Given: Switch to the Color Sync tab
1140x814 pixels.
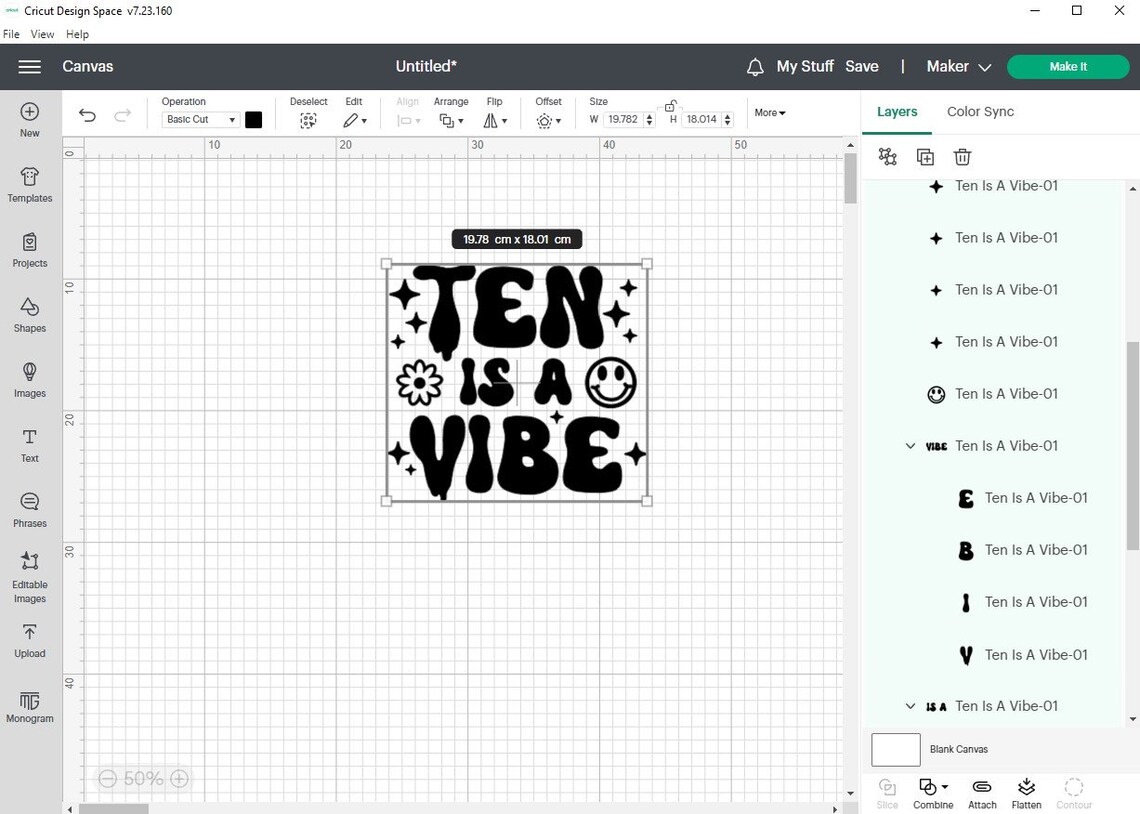Looking at the screenshot, I should [980, 111].
